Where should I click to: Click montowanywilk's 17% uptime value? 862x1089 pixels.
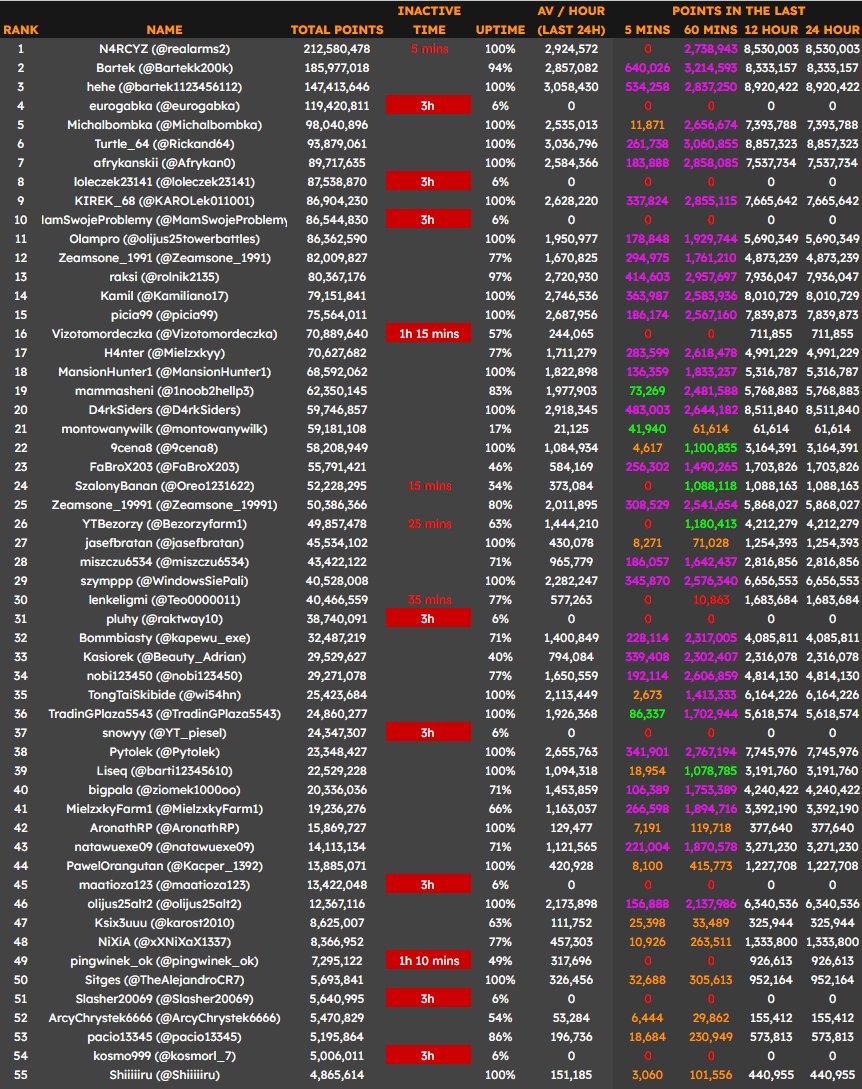coord(500,429)
